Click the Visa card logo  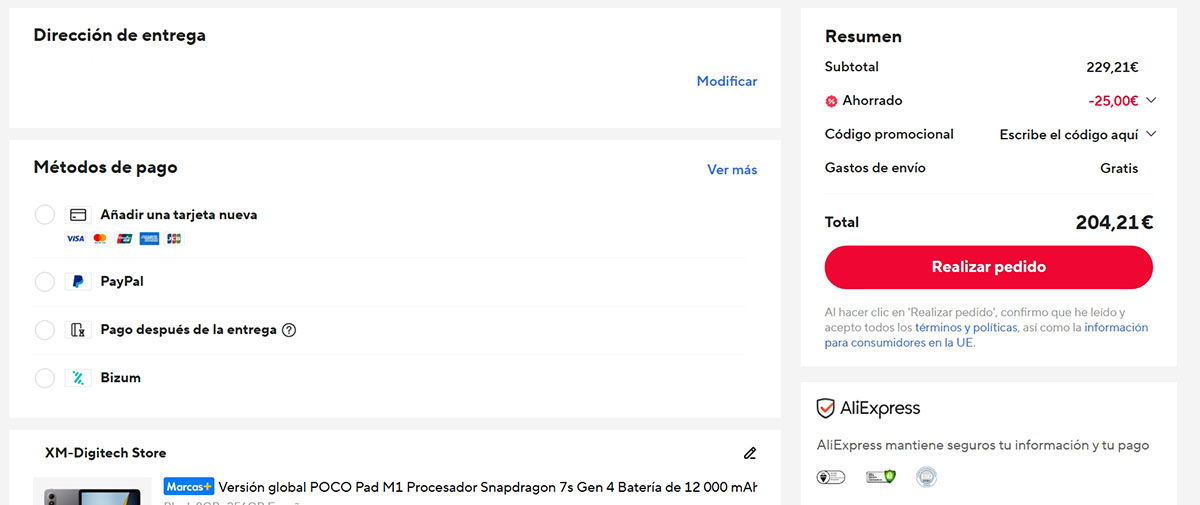pos(75,239)
